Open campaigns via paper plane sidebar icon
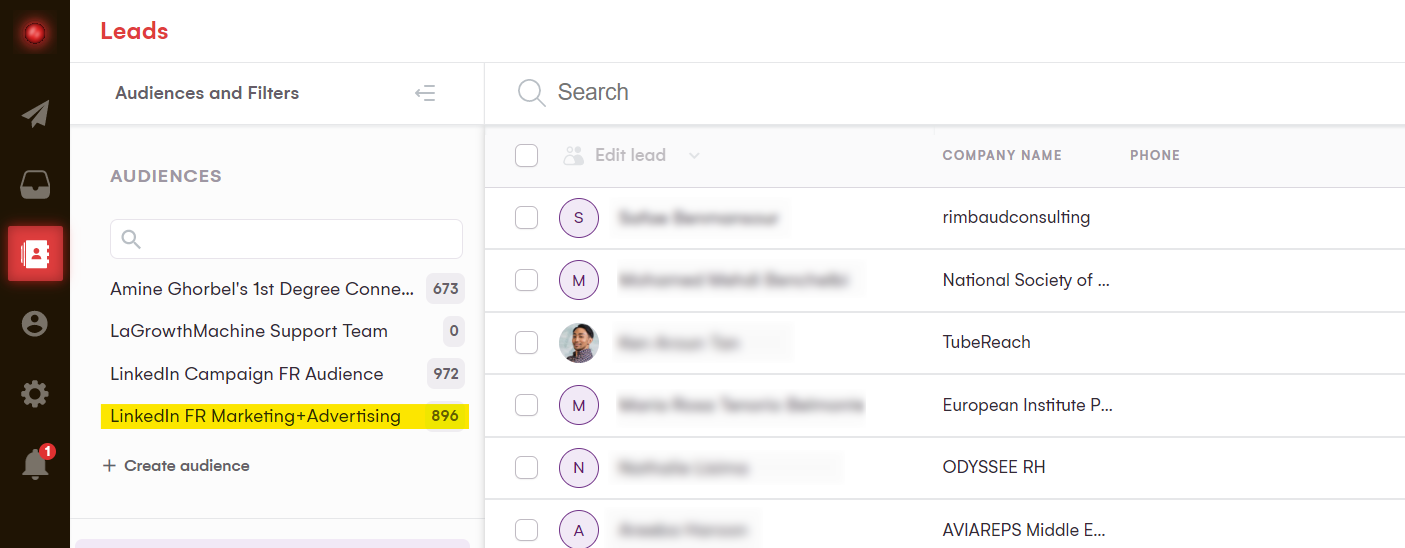 tap(35, 114)
